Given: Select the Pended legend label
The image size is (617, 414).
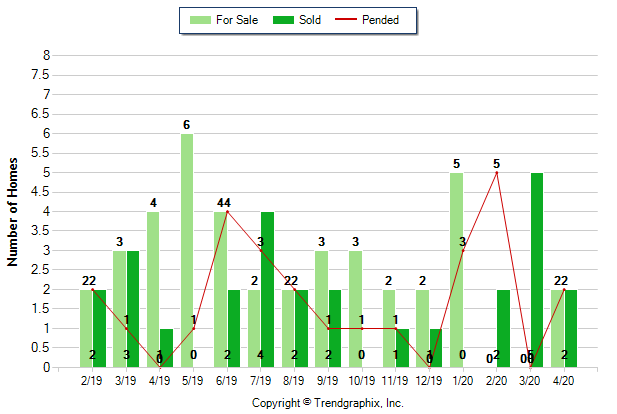Looking at the screenshot, I should click(387, 19).
